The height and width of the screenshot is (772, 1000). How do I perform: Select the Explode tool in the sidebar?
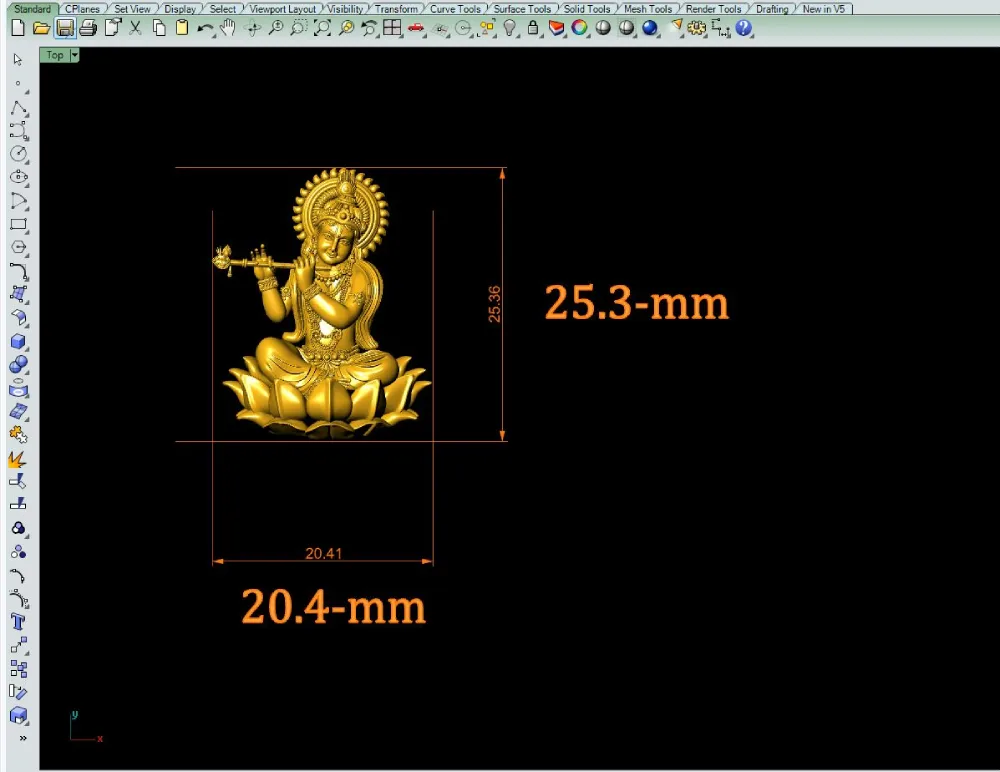[x=18, y=459]
